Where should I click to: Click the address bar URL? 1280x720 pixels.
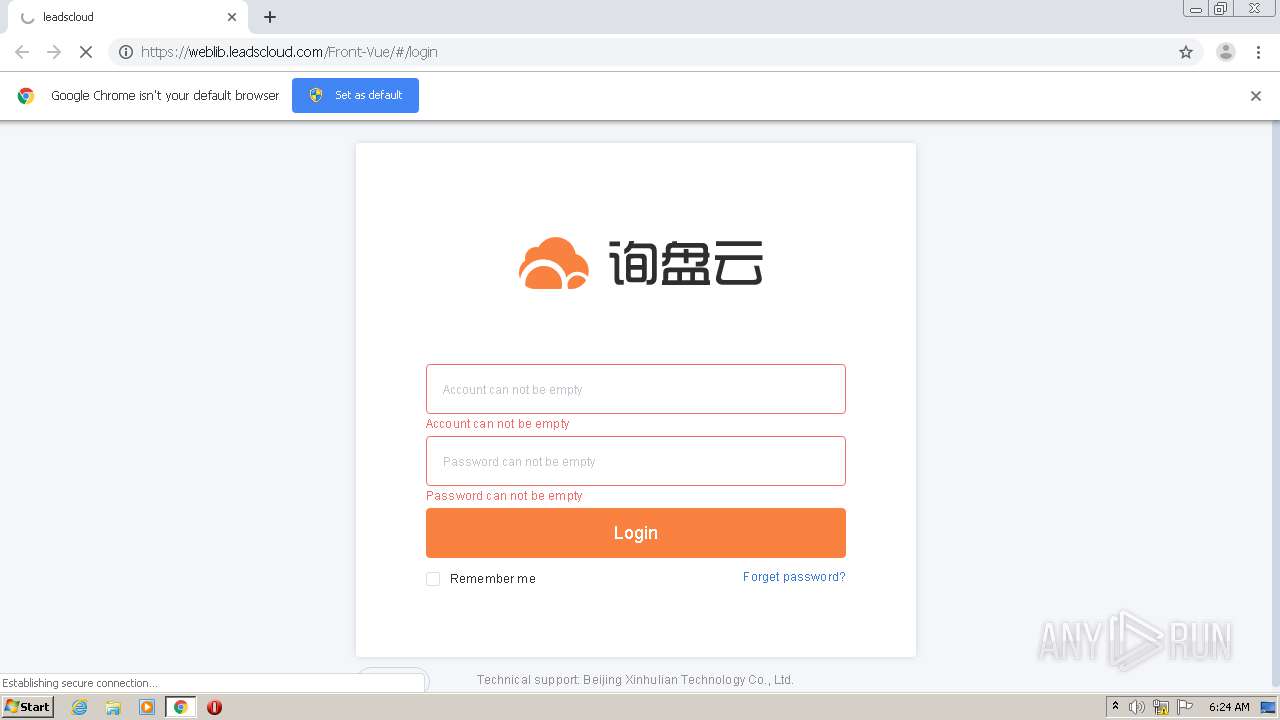[x=290, y=52]
